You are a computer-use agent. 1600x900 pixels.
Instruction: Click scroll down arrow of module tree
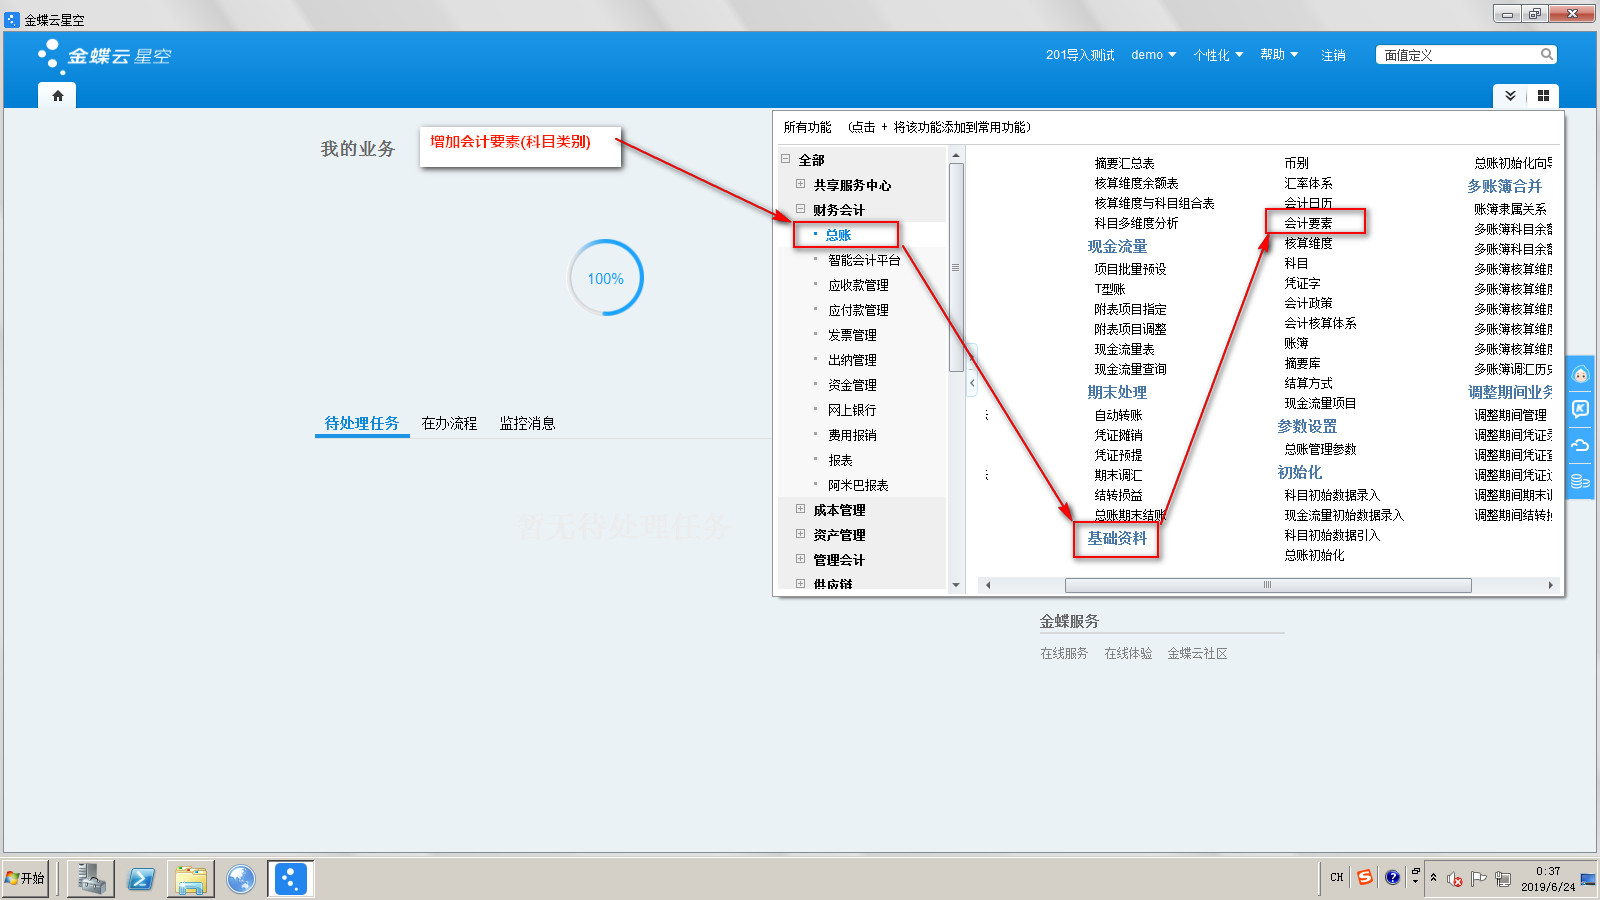[956, 585]
